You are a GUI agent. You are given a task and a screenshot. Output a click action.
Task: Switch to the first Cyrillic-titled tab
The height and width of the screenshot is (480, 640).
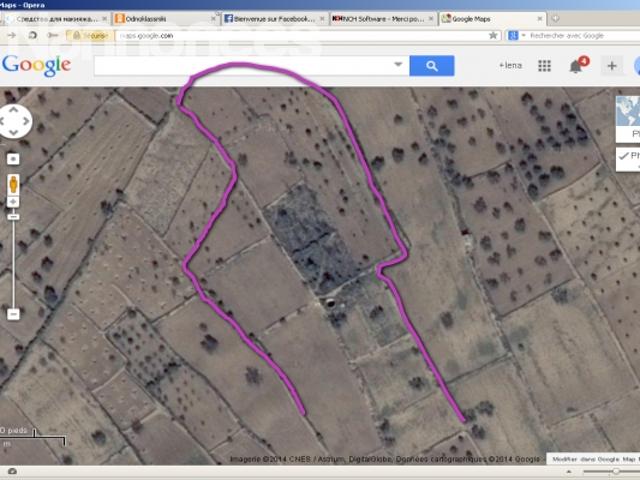pyautogui.click(x=56, y=19)
